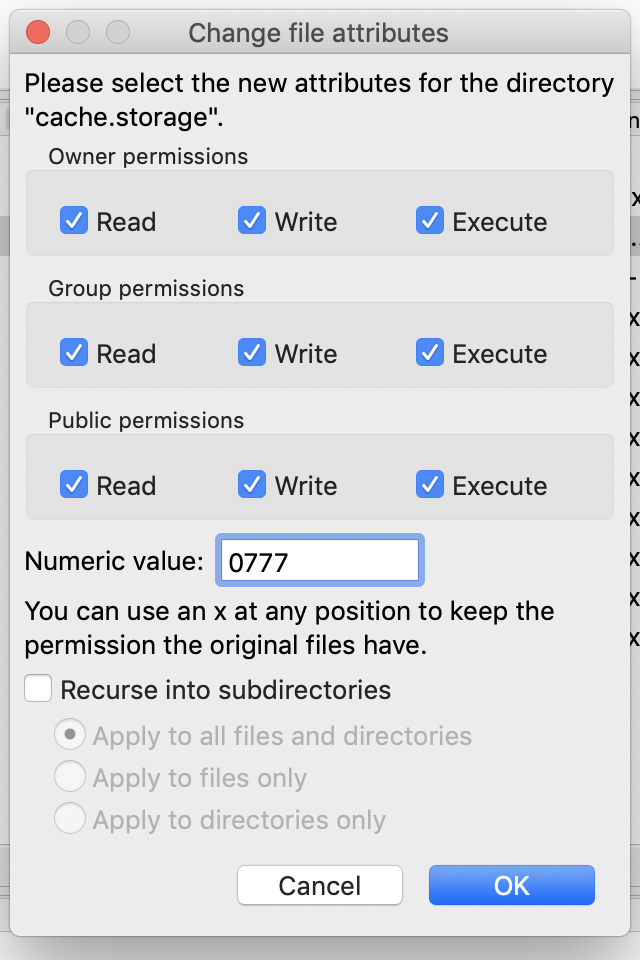This screenshot has width=640, height=960.
Task: Select Apply to all files and directories
Action: 70,736
